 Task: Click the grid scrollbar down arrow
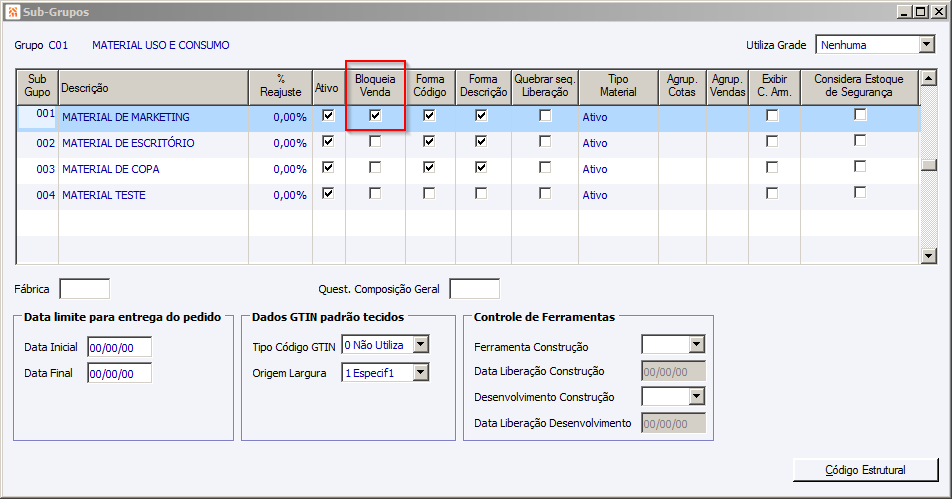point(928,256)
